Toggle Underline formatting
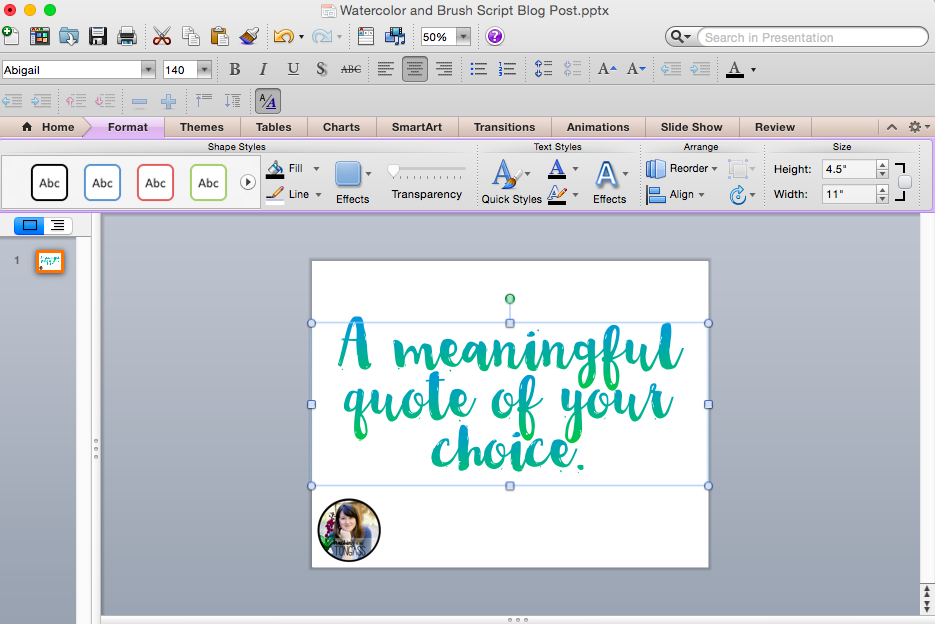This screenshot has height=624, width=935. tap(293, 69)
